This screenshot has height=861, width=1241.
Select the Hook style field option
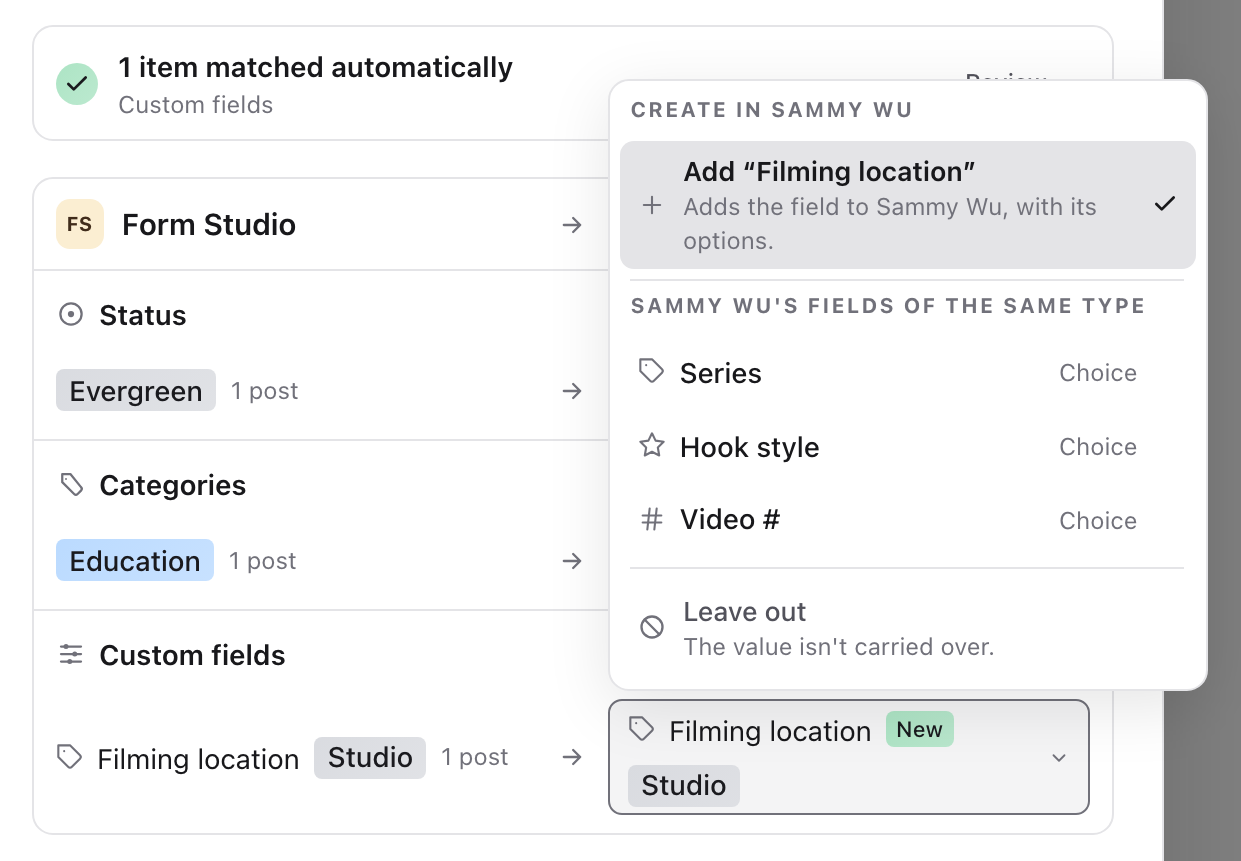point(908,447)
